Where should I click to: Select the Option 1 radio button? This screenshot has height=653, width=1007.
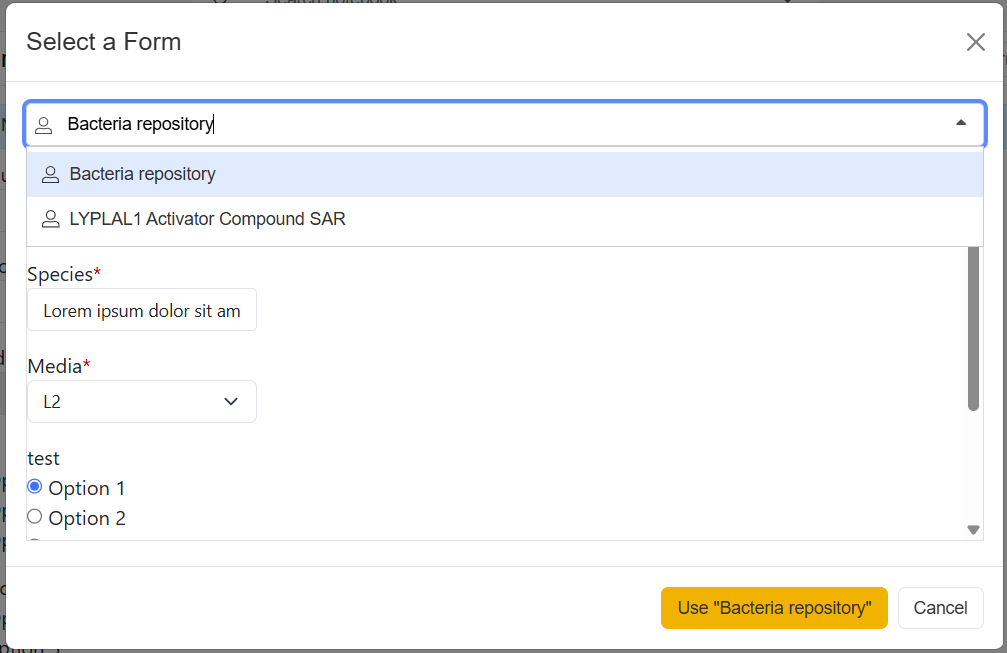click(35, 487)
